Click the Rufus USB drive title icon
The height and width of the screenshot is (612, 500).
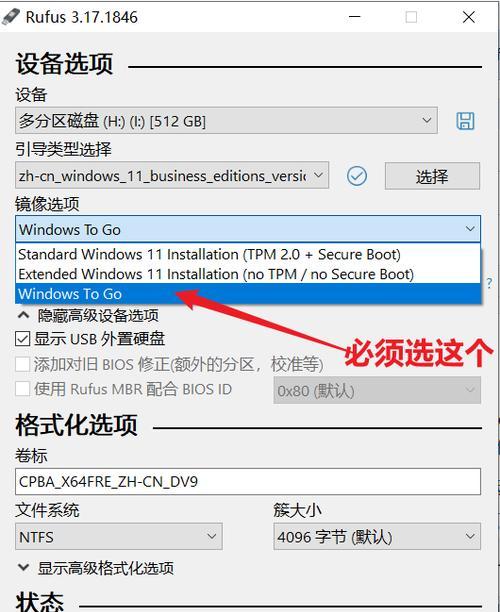click(x=11, y=17)
